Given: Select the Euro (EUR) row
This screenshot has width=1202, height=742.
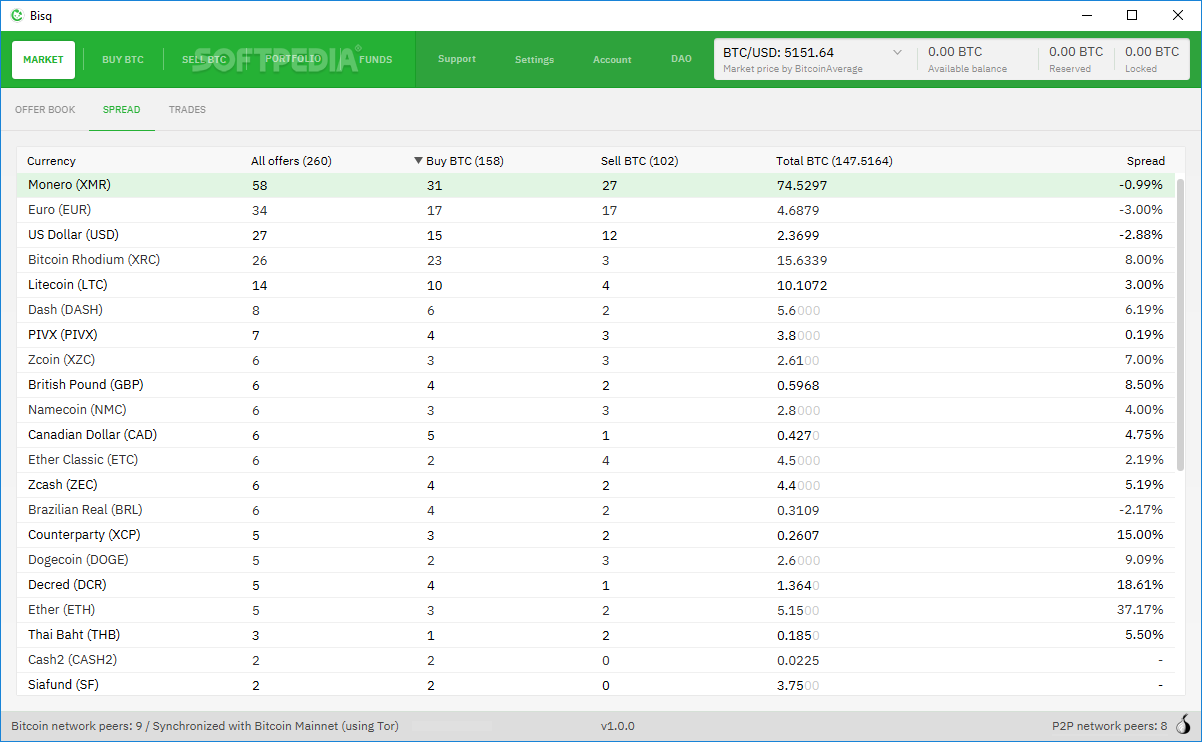Looking at the screenshot, I should point(595,210).
